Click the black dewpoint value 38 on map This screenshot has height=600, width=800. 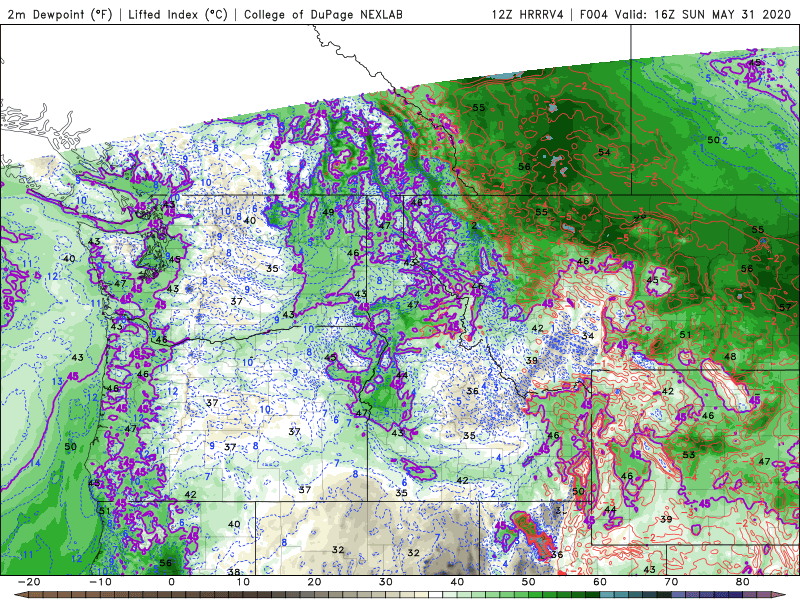point(234,571)
